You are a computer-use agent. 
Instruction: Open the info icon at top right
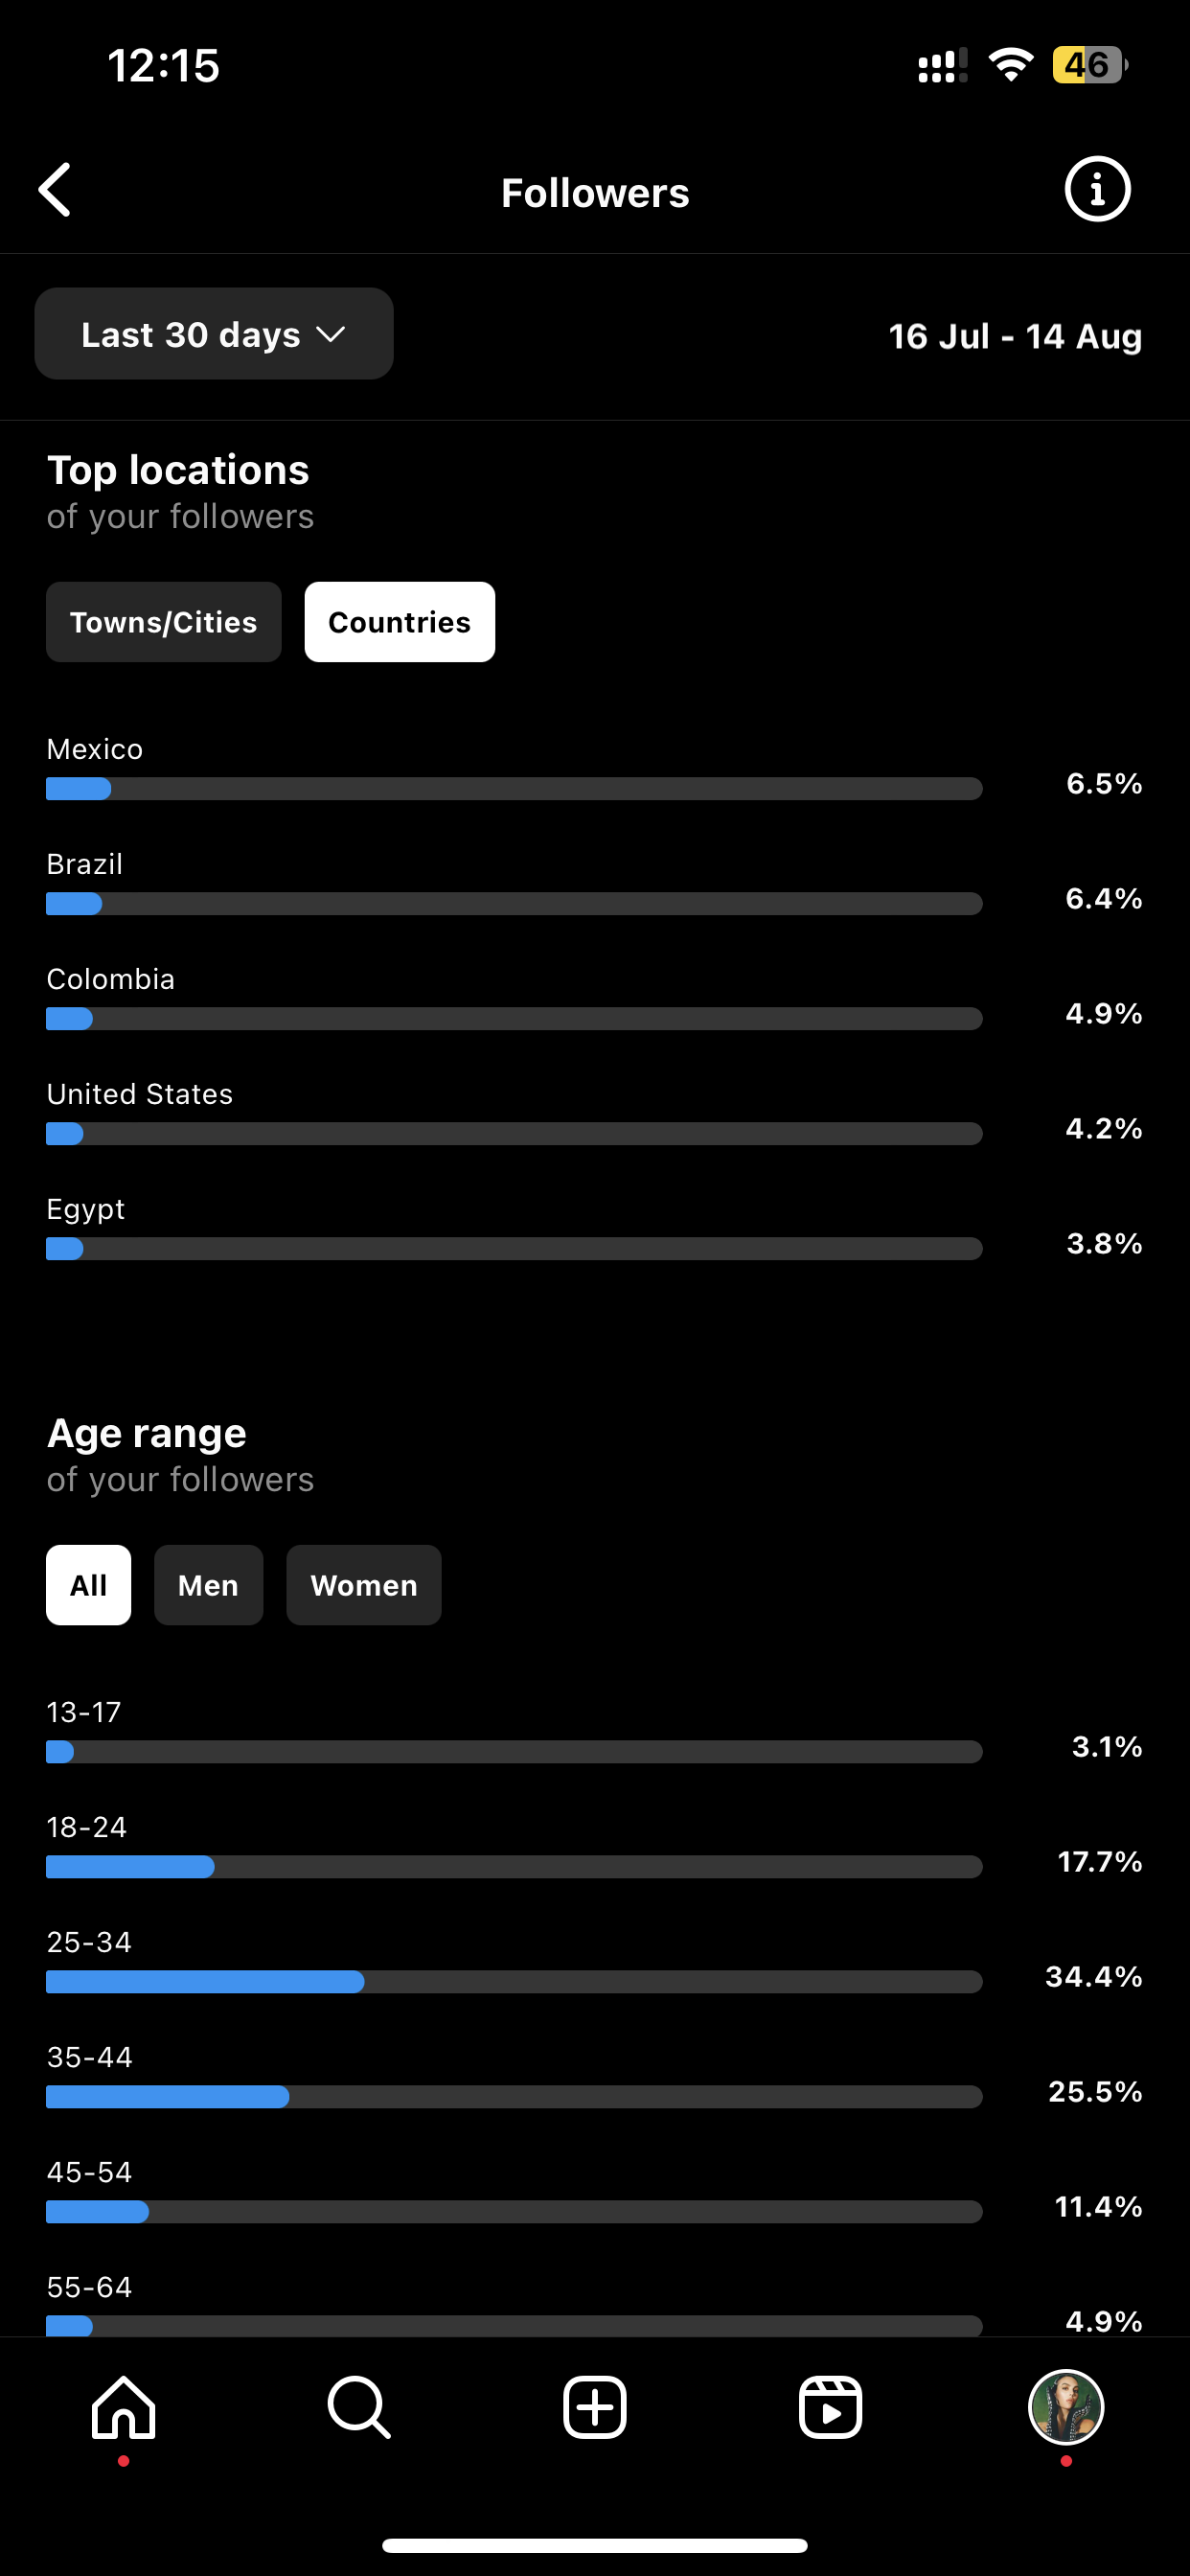[x=1097, y=189]
